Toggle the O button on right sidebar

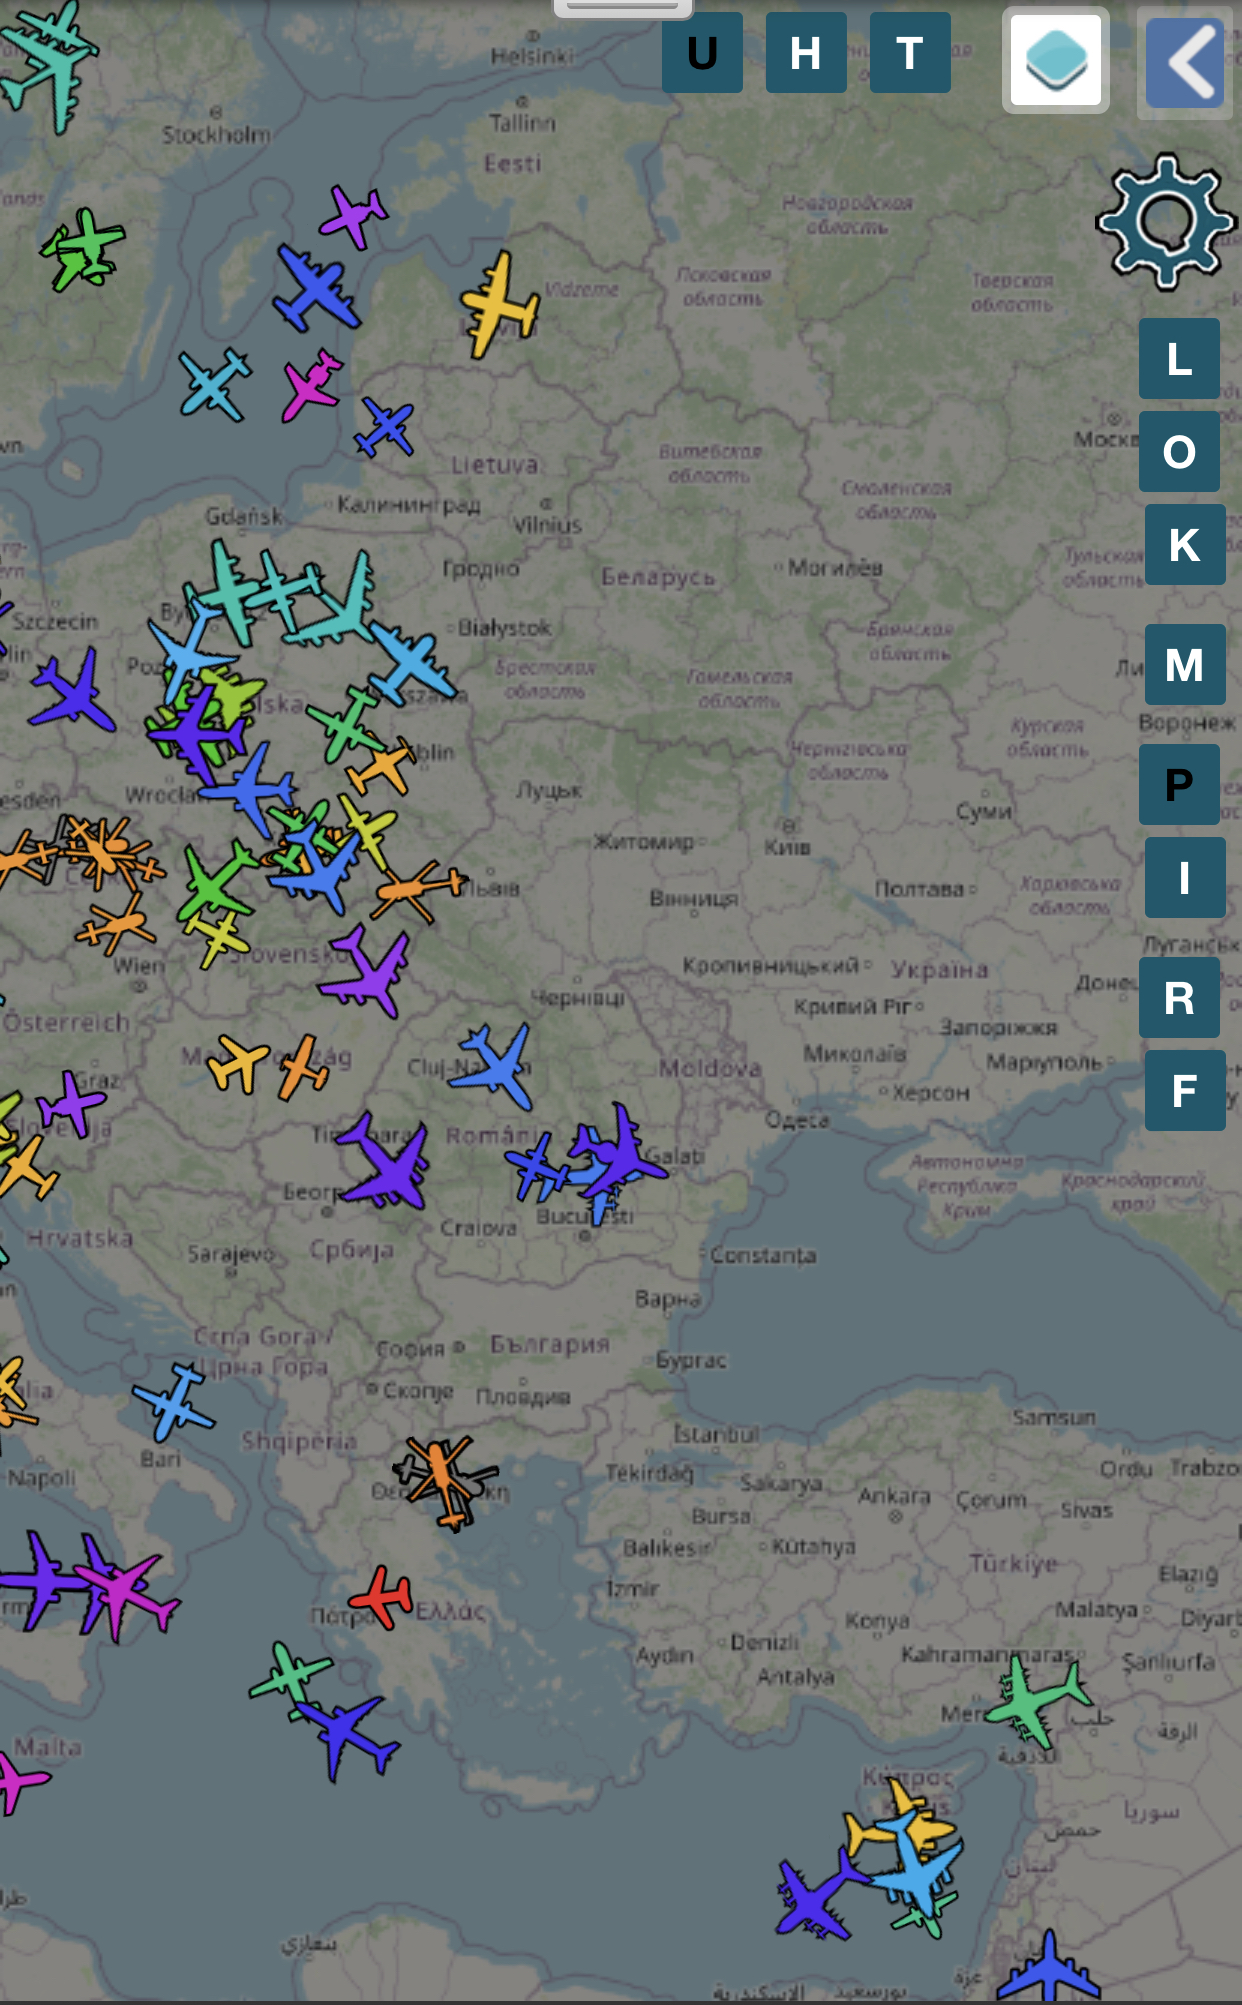pos(1179,451)
